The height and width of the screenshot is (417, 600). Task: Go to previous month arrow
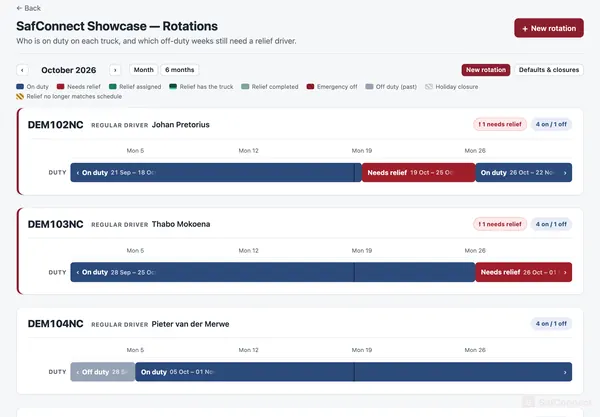tap(22, 70)
